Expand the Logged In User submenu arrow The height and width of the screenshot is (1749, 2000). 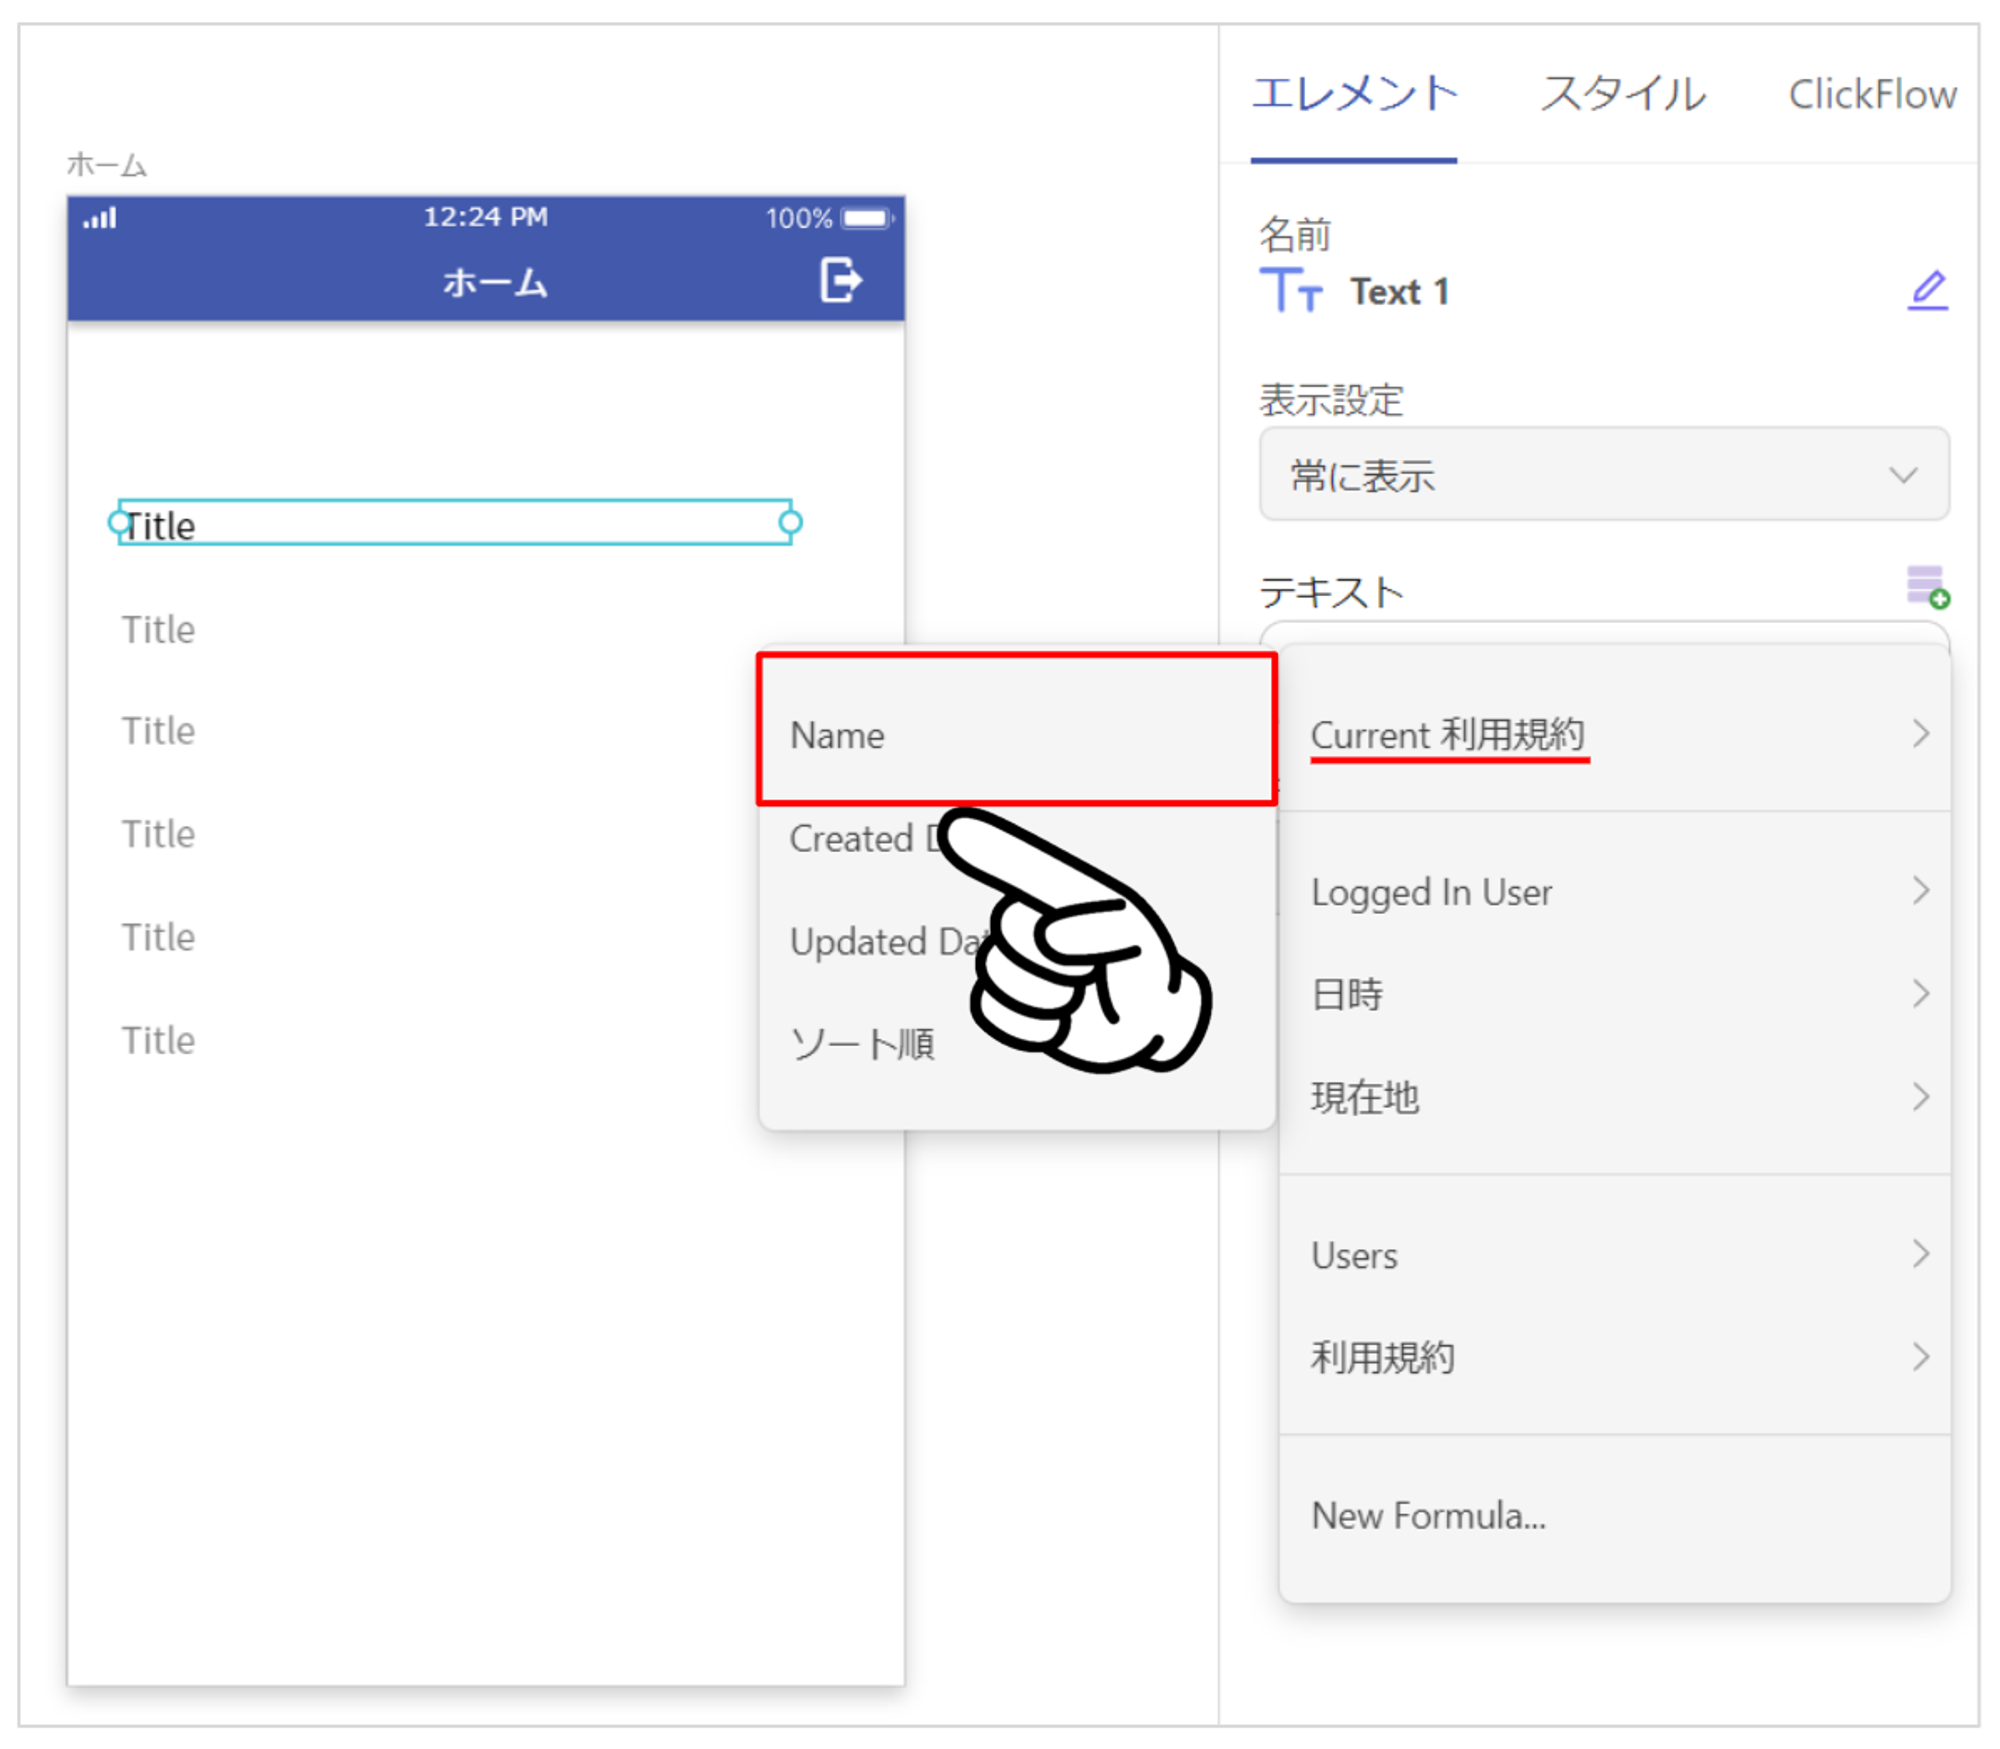(x=1920, y=890)
